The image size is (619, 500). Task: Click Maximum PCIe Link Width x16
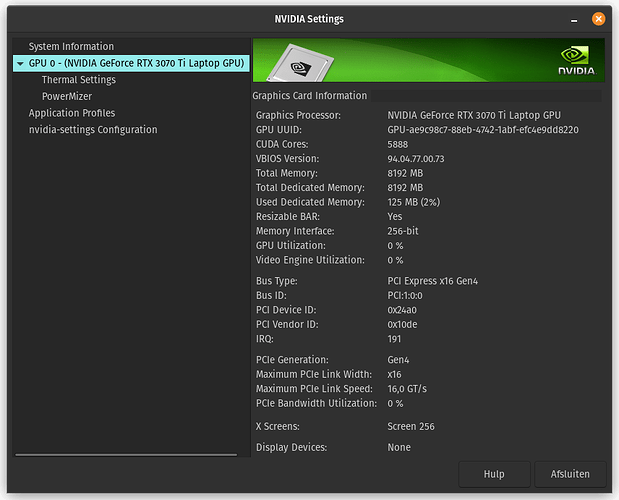point(394,375)
